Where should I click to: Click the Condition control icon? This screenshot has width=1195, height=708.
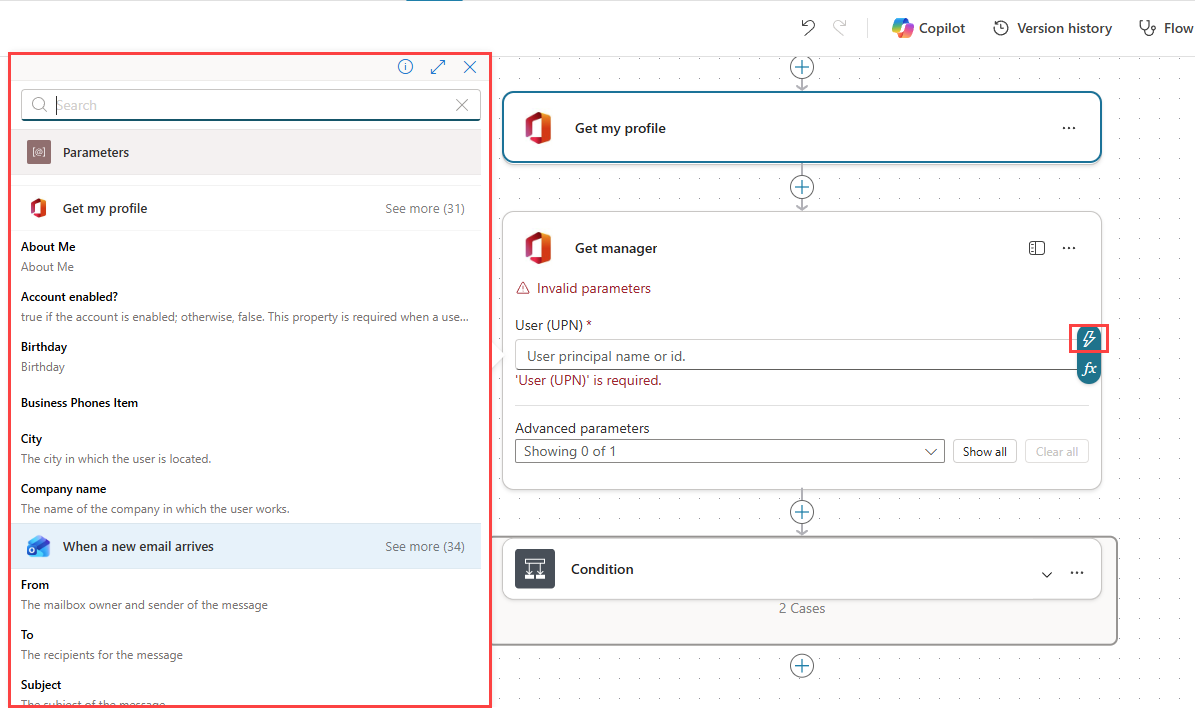pyautogui.click(x=535, y=569)
